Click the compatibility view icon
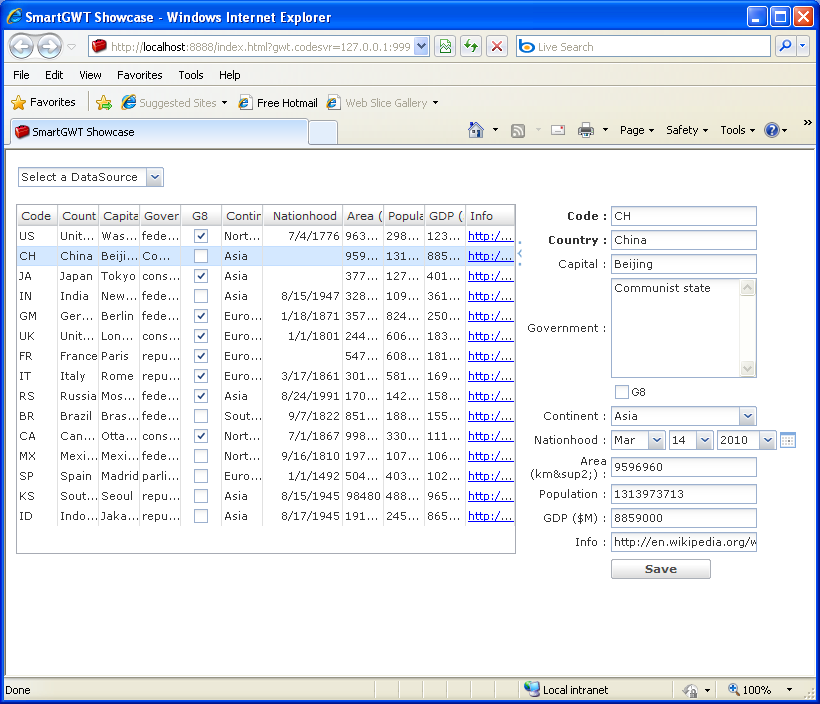Viewport: 820px width, 704px height. [445, 47]
